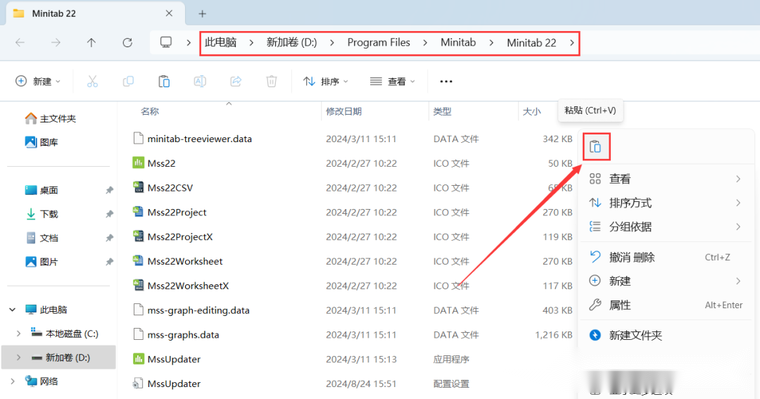Image resolution: width=760 pixels, height=399 pixels.
Task: Click the Paste icon in toolbar
Action: (164, 81)
